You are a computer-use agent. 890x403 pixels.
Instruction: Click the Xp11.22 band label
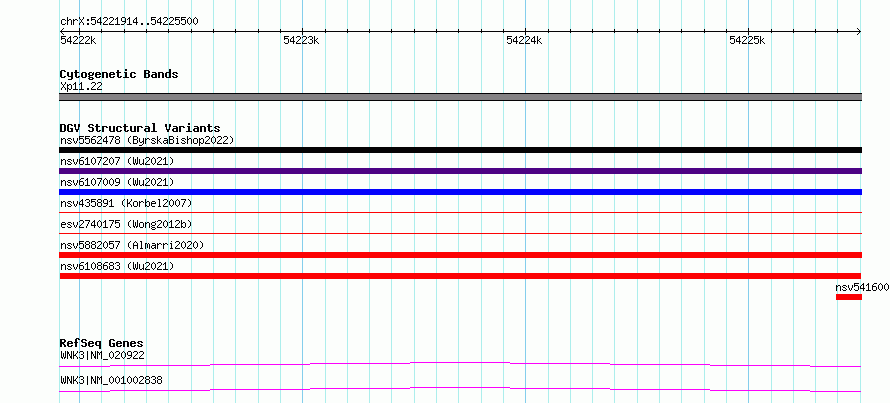tap(81, 87)
